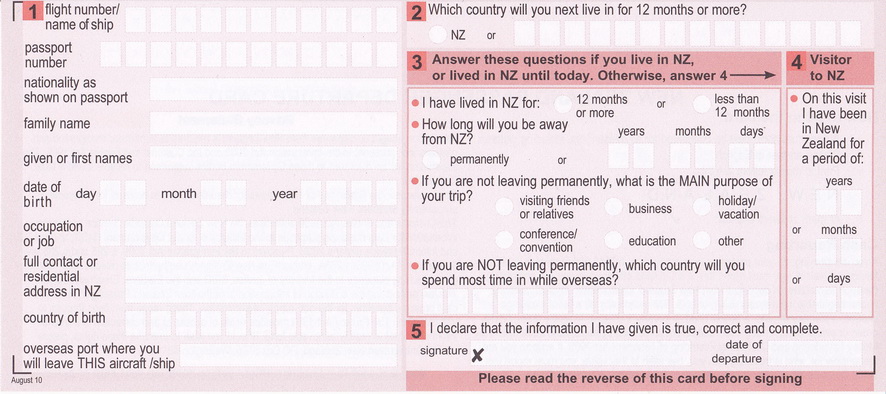Viewport: 886px width, 394px height.
Task: Click the overseas port departure field
Action: coord(289,355)
